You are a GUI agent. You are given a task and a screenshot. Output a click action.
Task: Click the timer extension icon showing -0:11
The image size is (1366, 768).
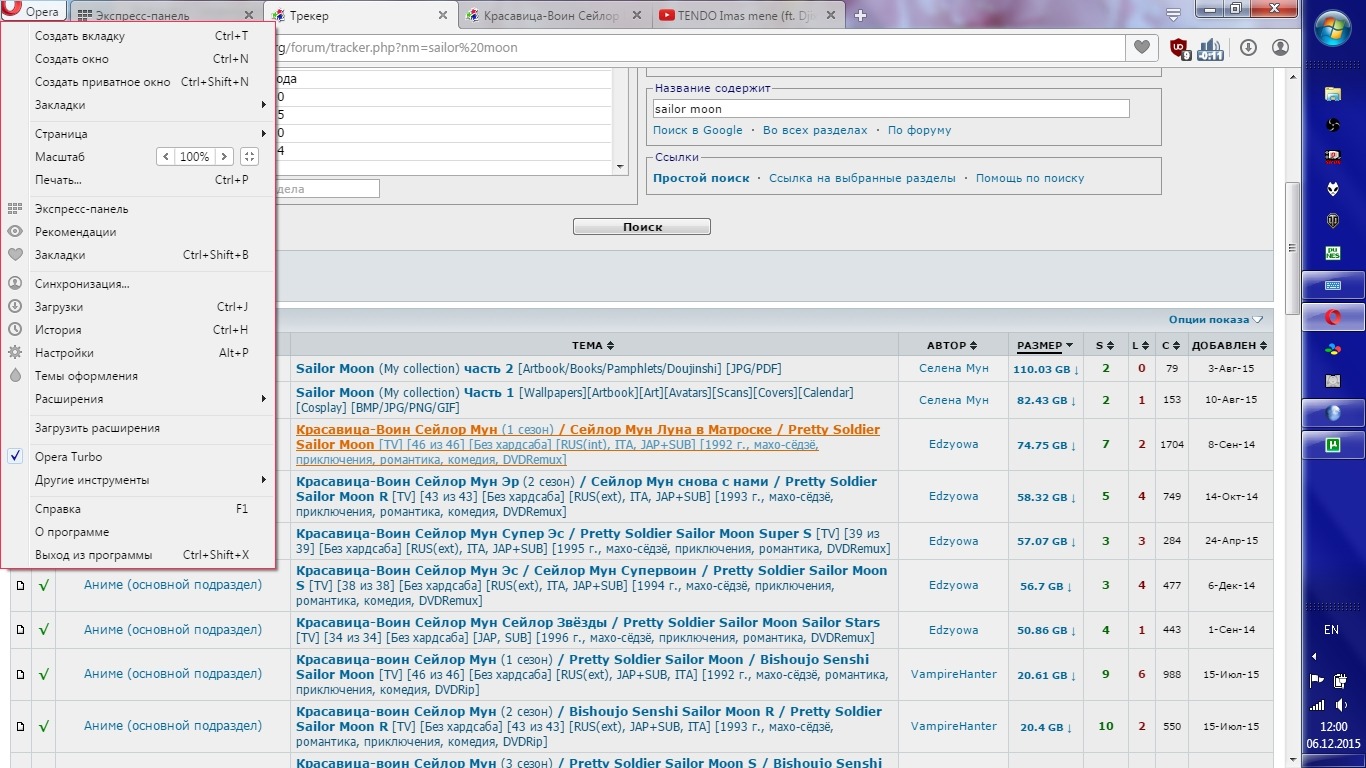point(1210,48)
